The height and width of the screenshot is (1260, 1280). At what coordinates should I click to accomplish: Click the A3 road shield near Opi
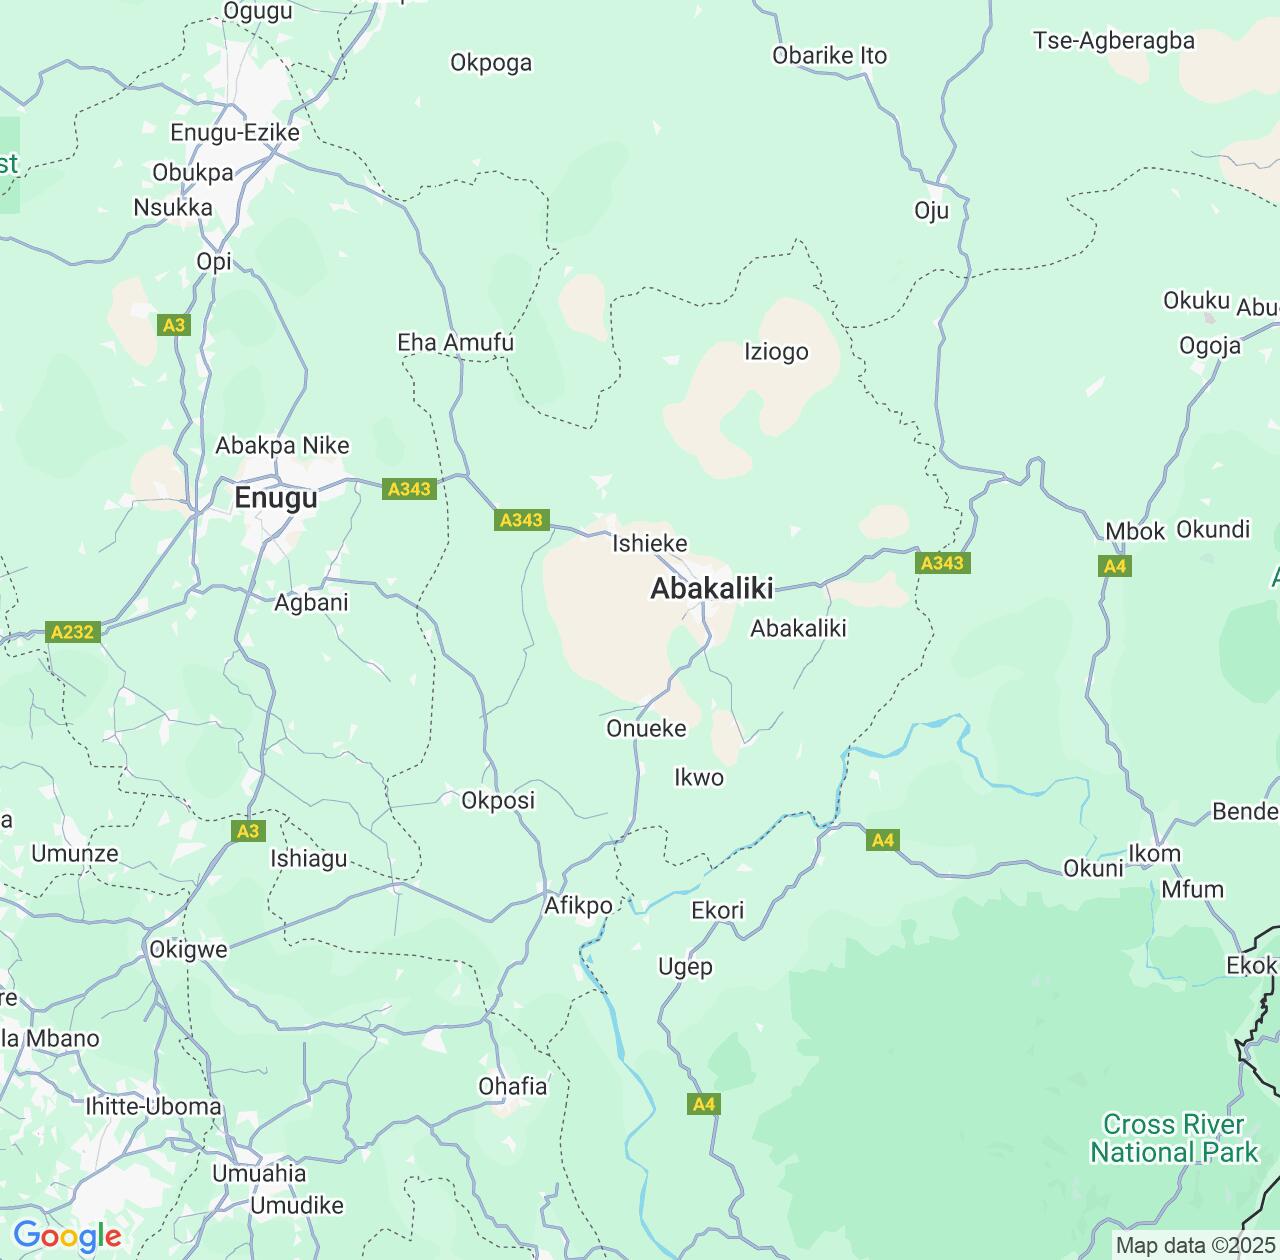(174, 325)
